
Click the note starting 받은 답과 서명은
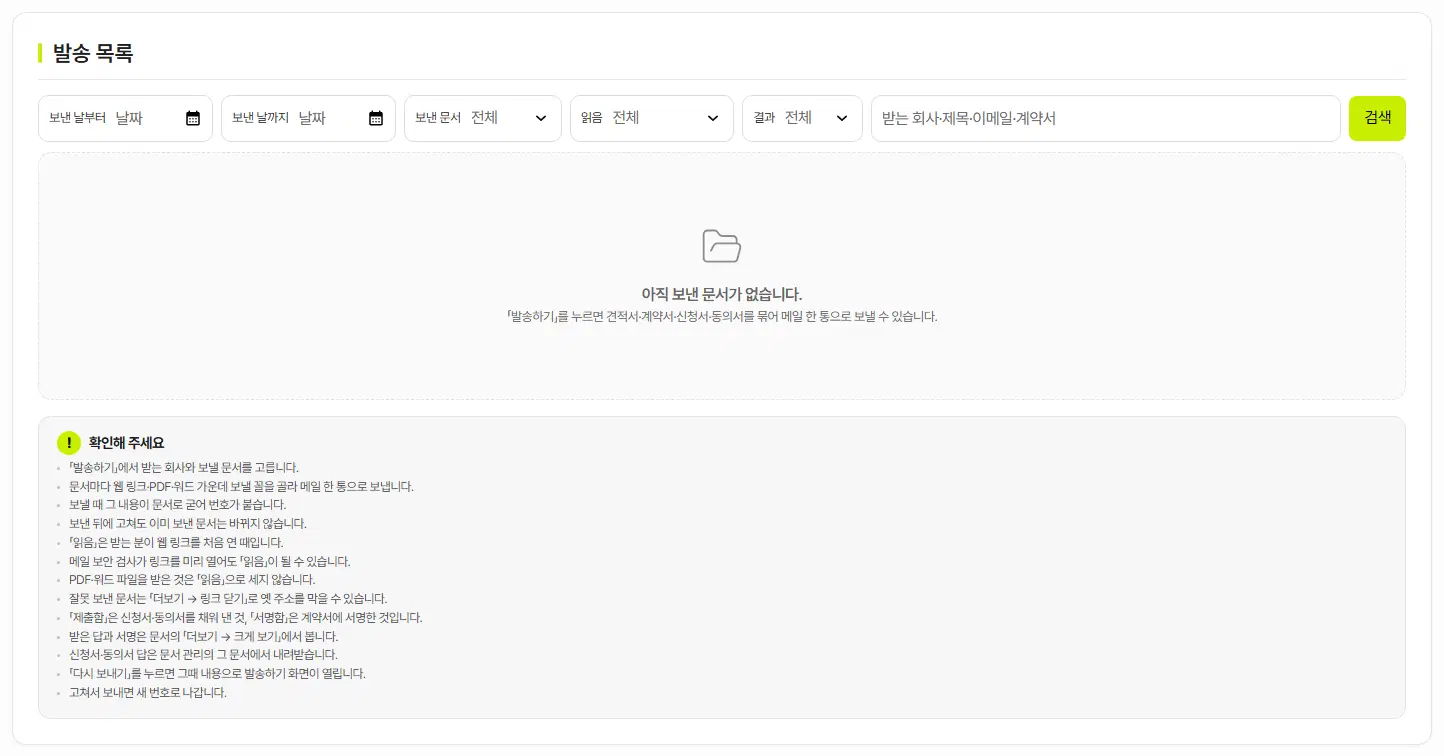click(x=204, y=636)
